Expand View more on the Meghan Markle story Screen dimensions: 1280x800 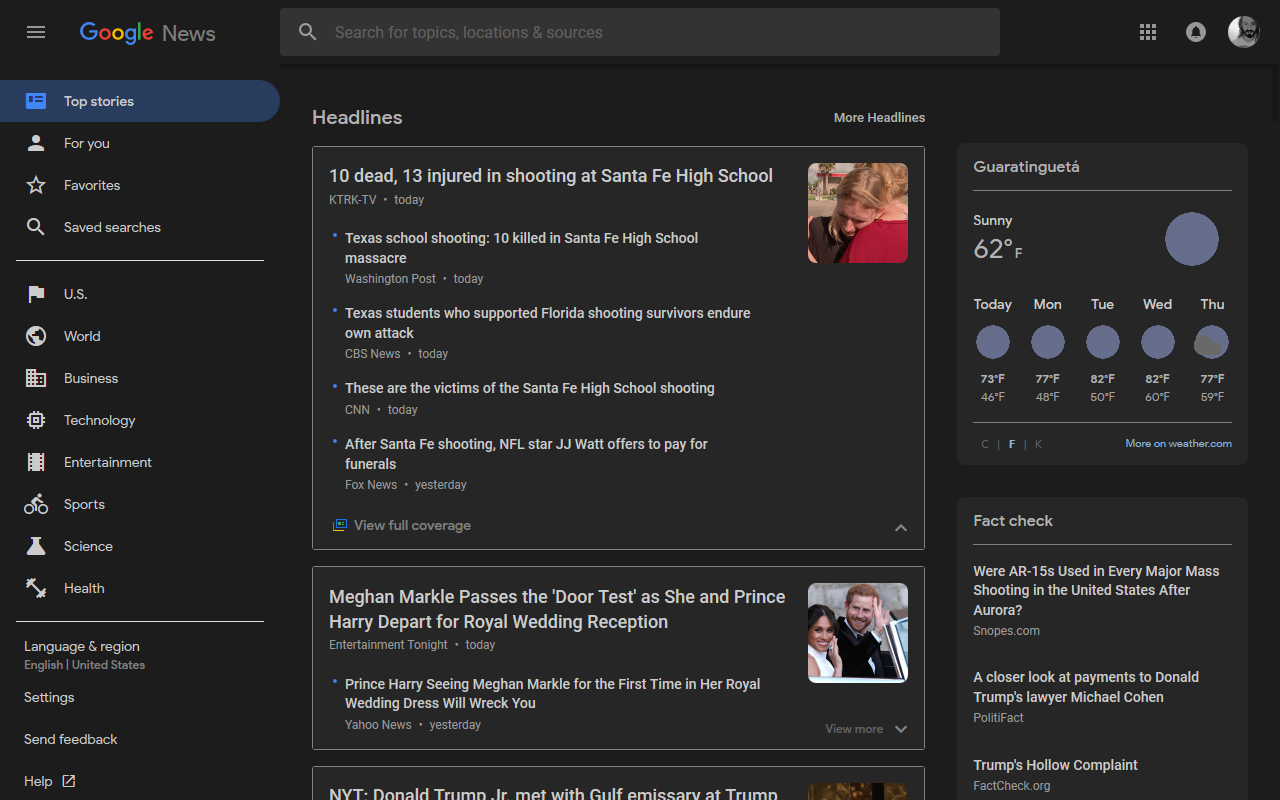(x=866, y=729)
